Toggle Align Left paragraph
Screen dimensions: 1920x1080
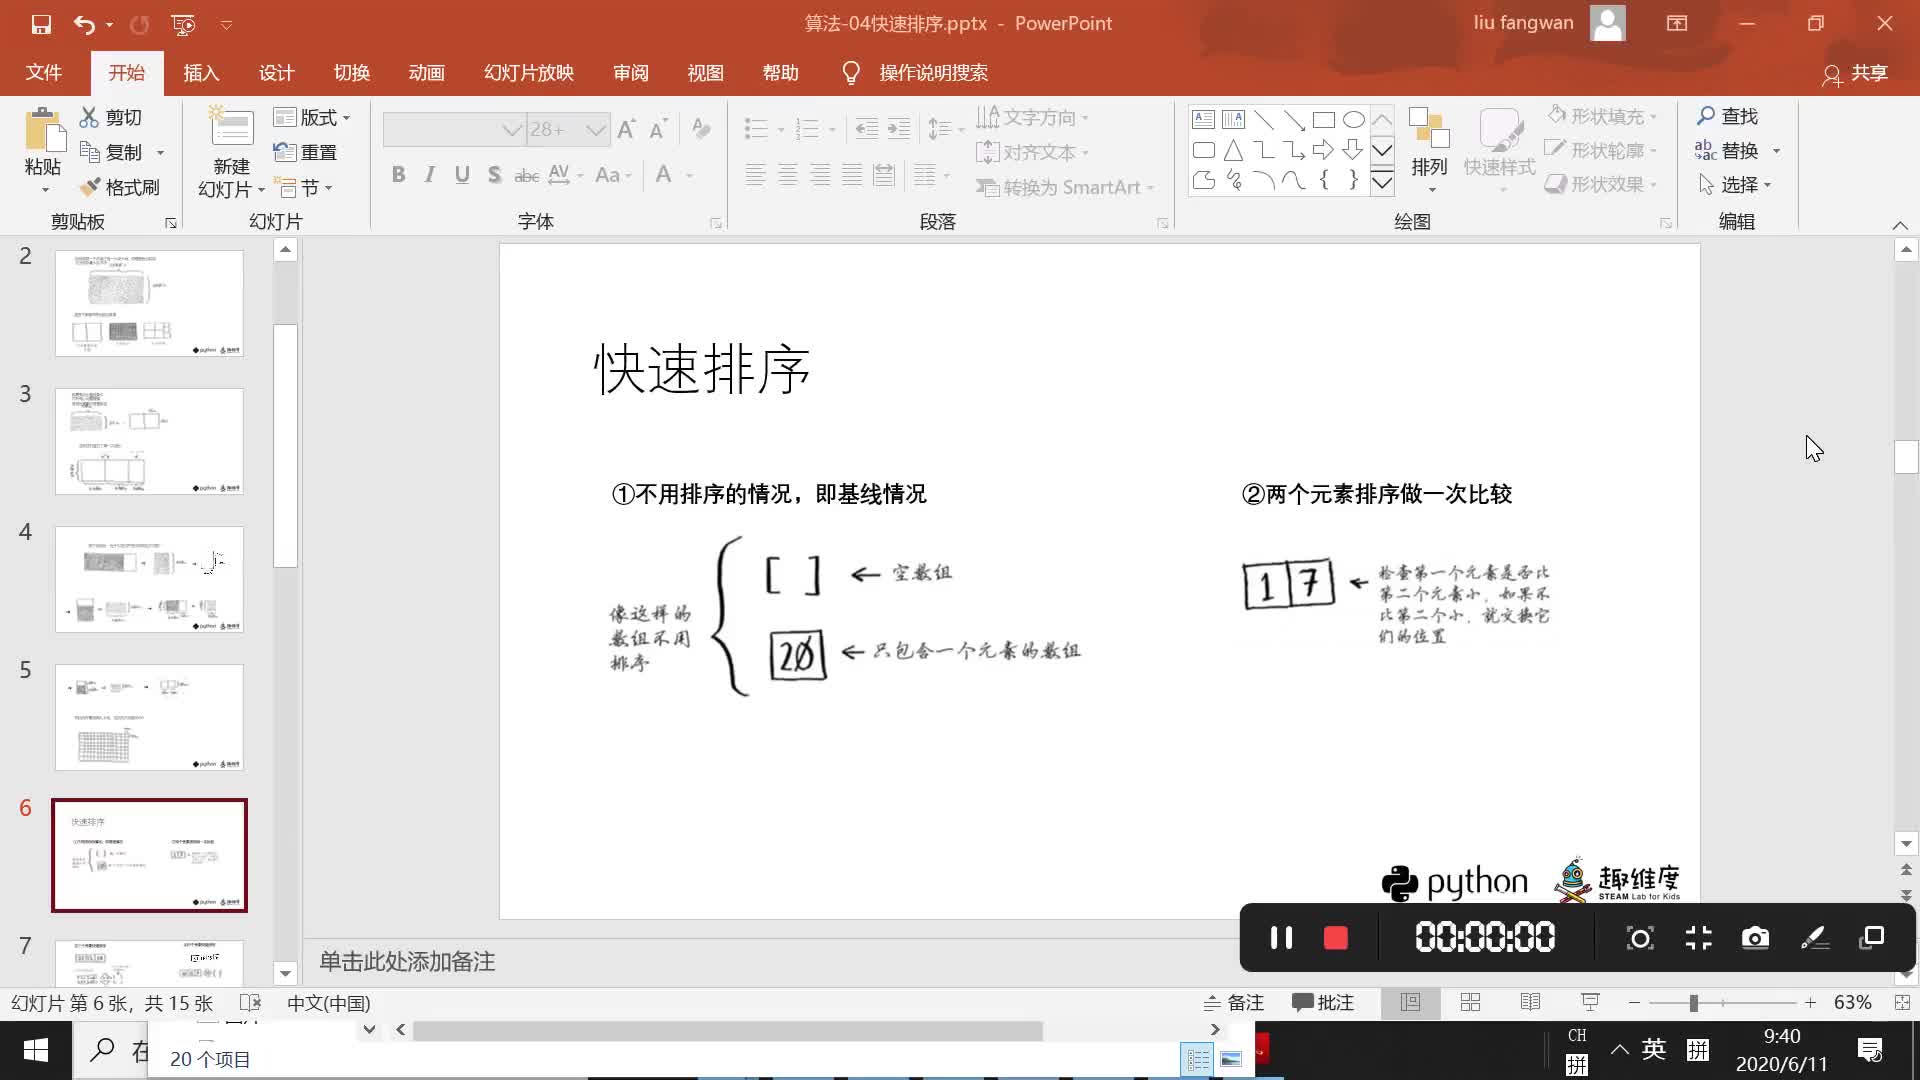pyautogui.click(x=756, y=175)
